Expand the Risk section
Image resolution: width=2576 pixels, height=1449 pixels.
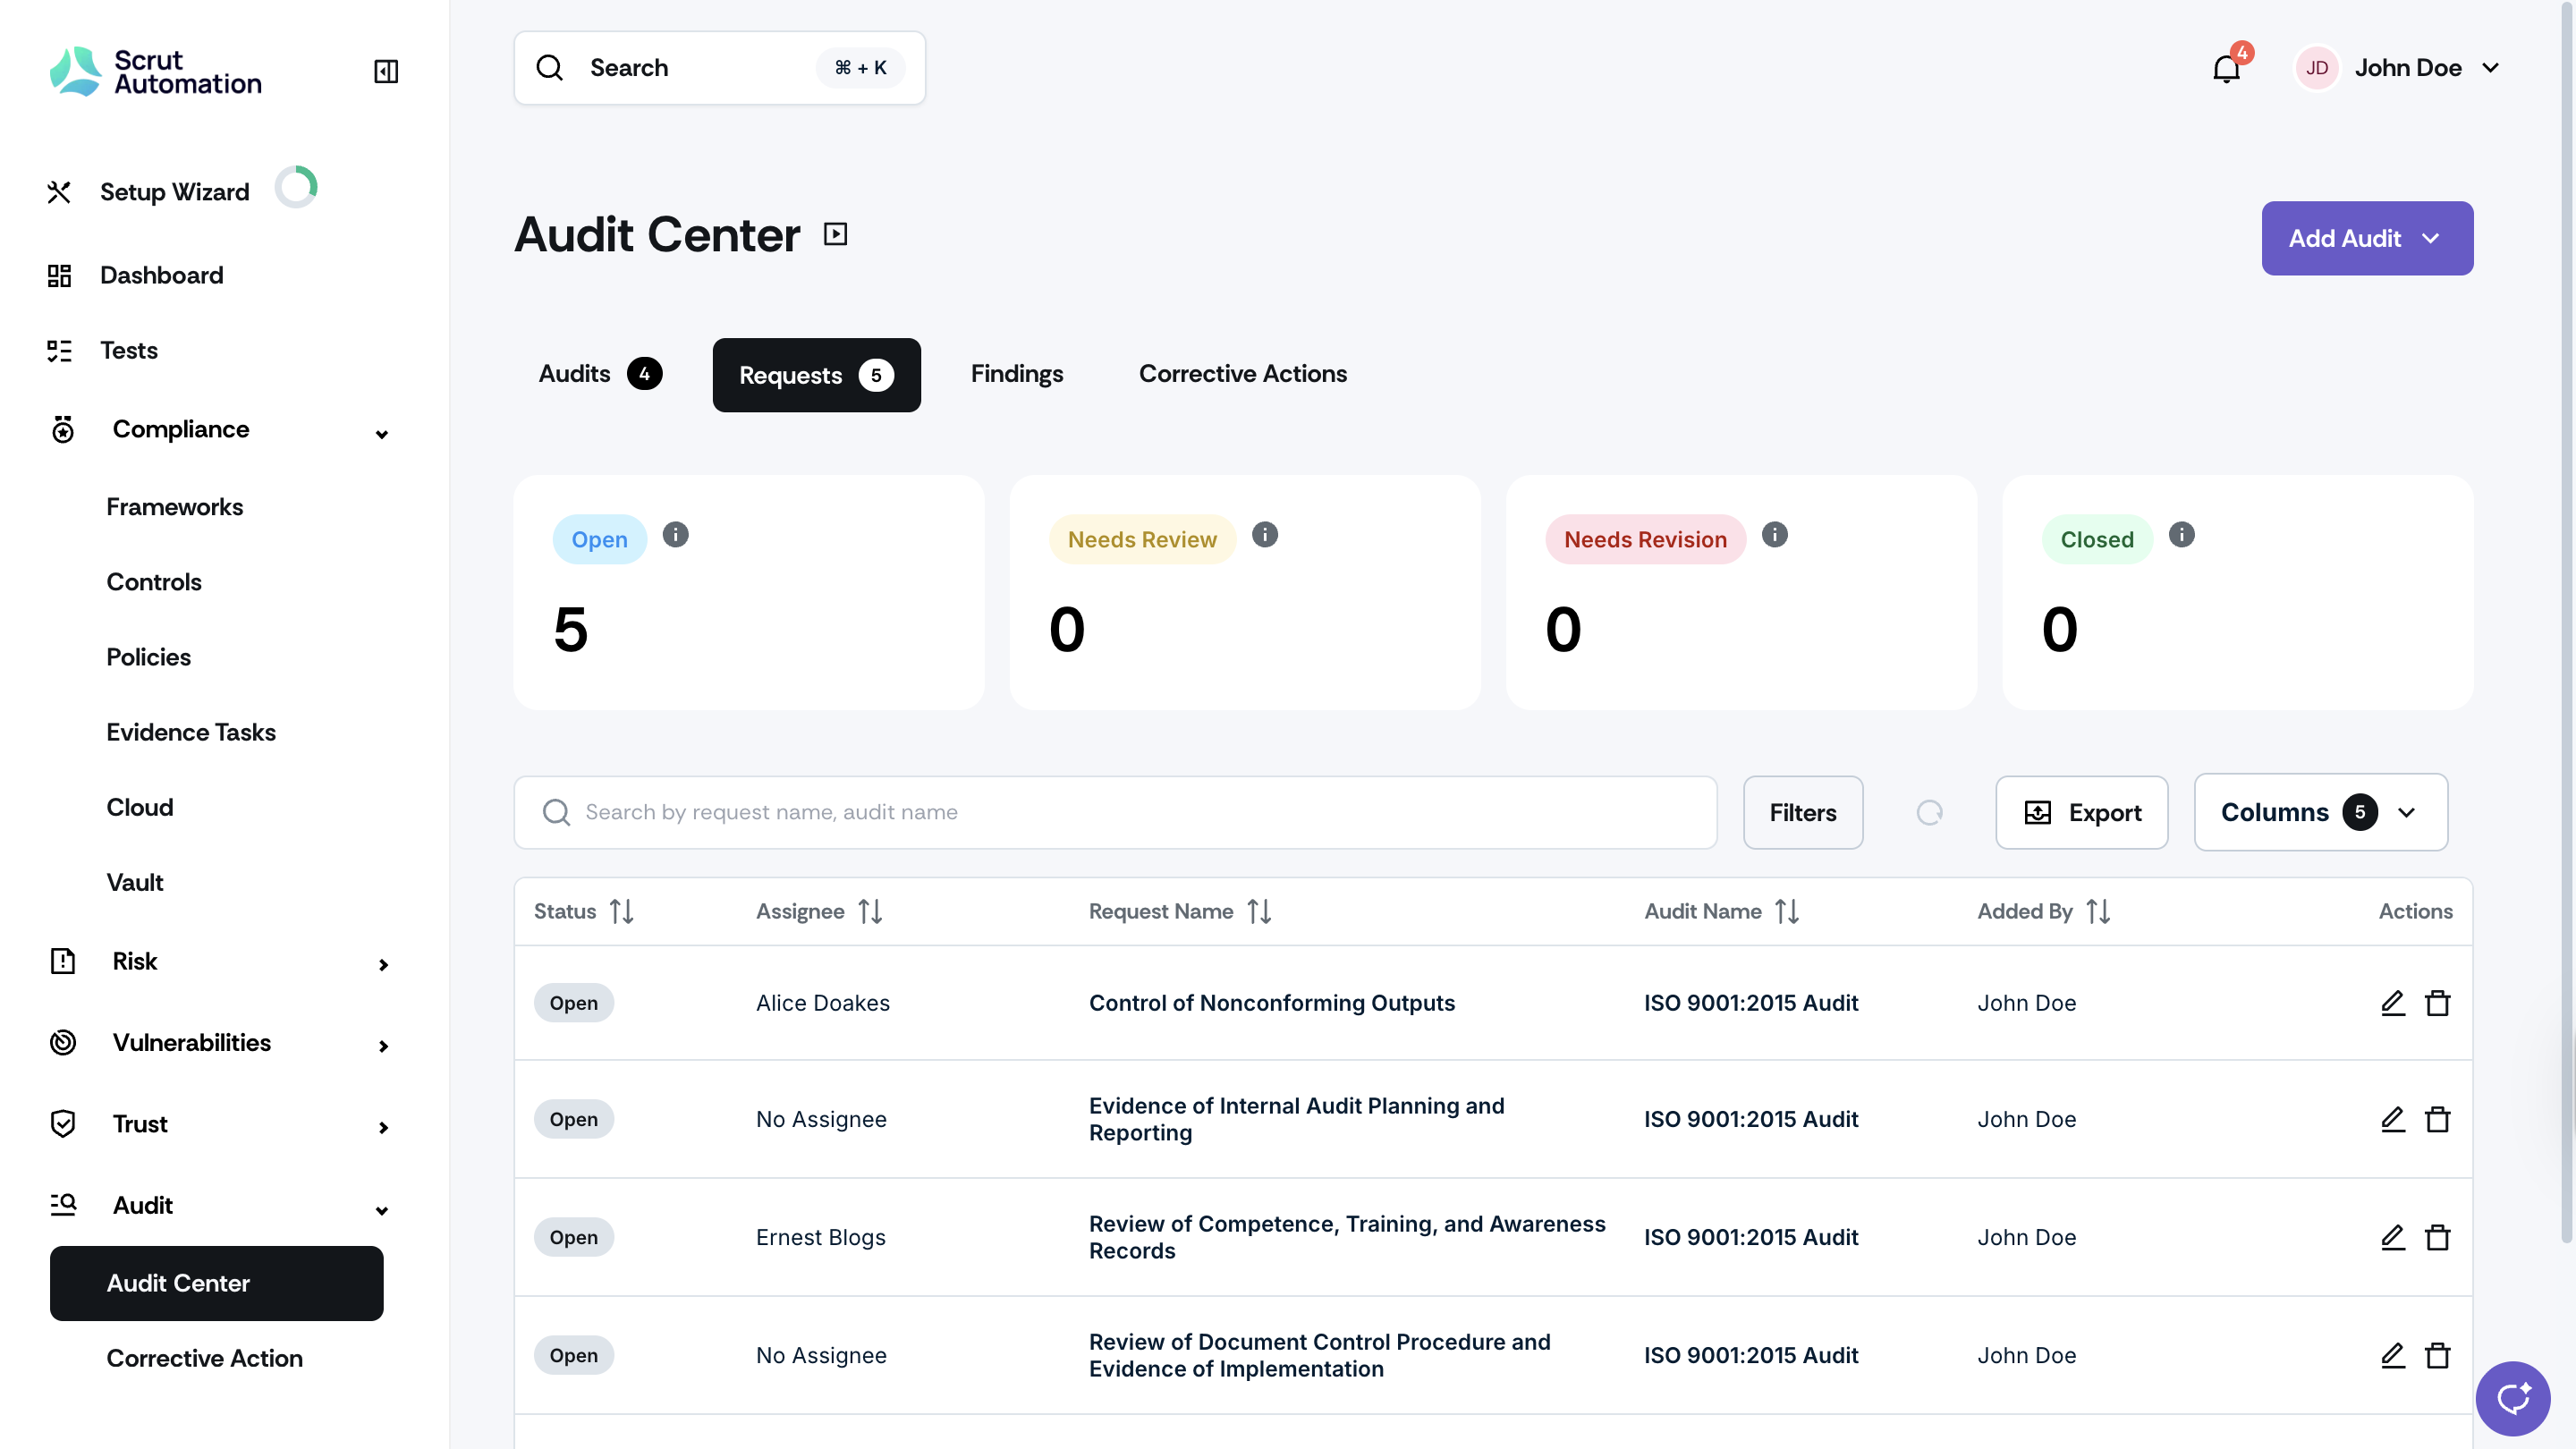(x=383, y=964)
